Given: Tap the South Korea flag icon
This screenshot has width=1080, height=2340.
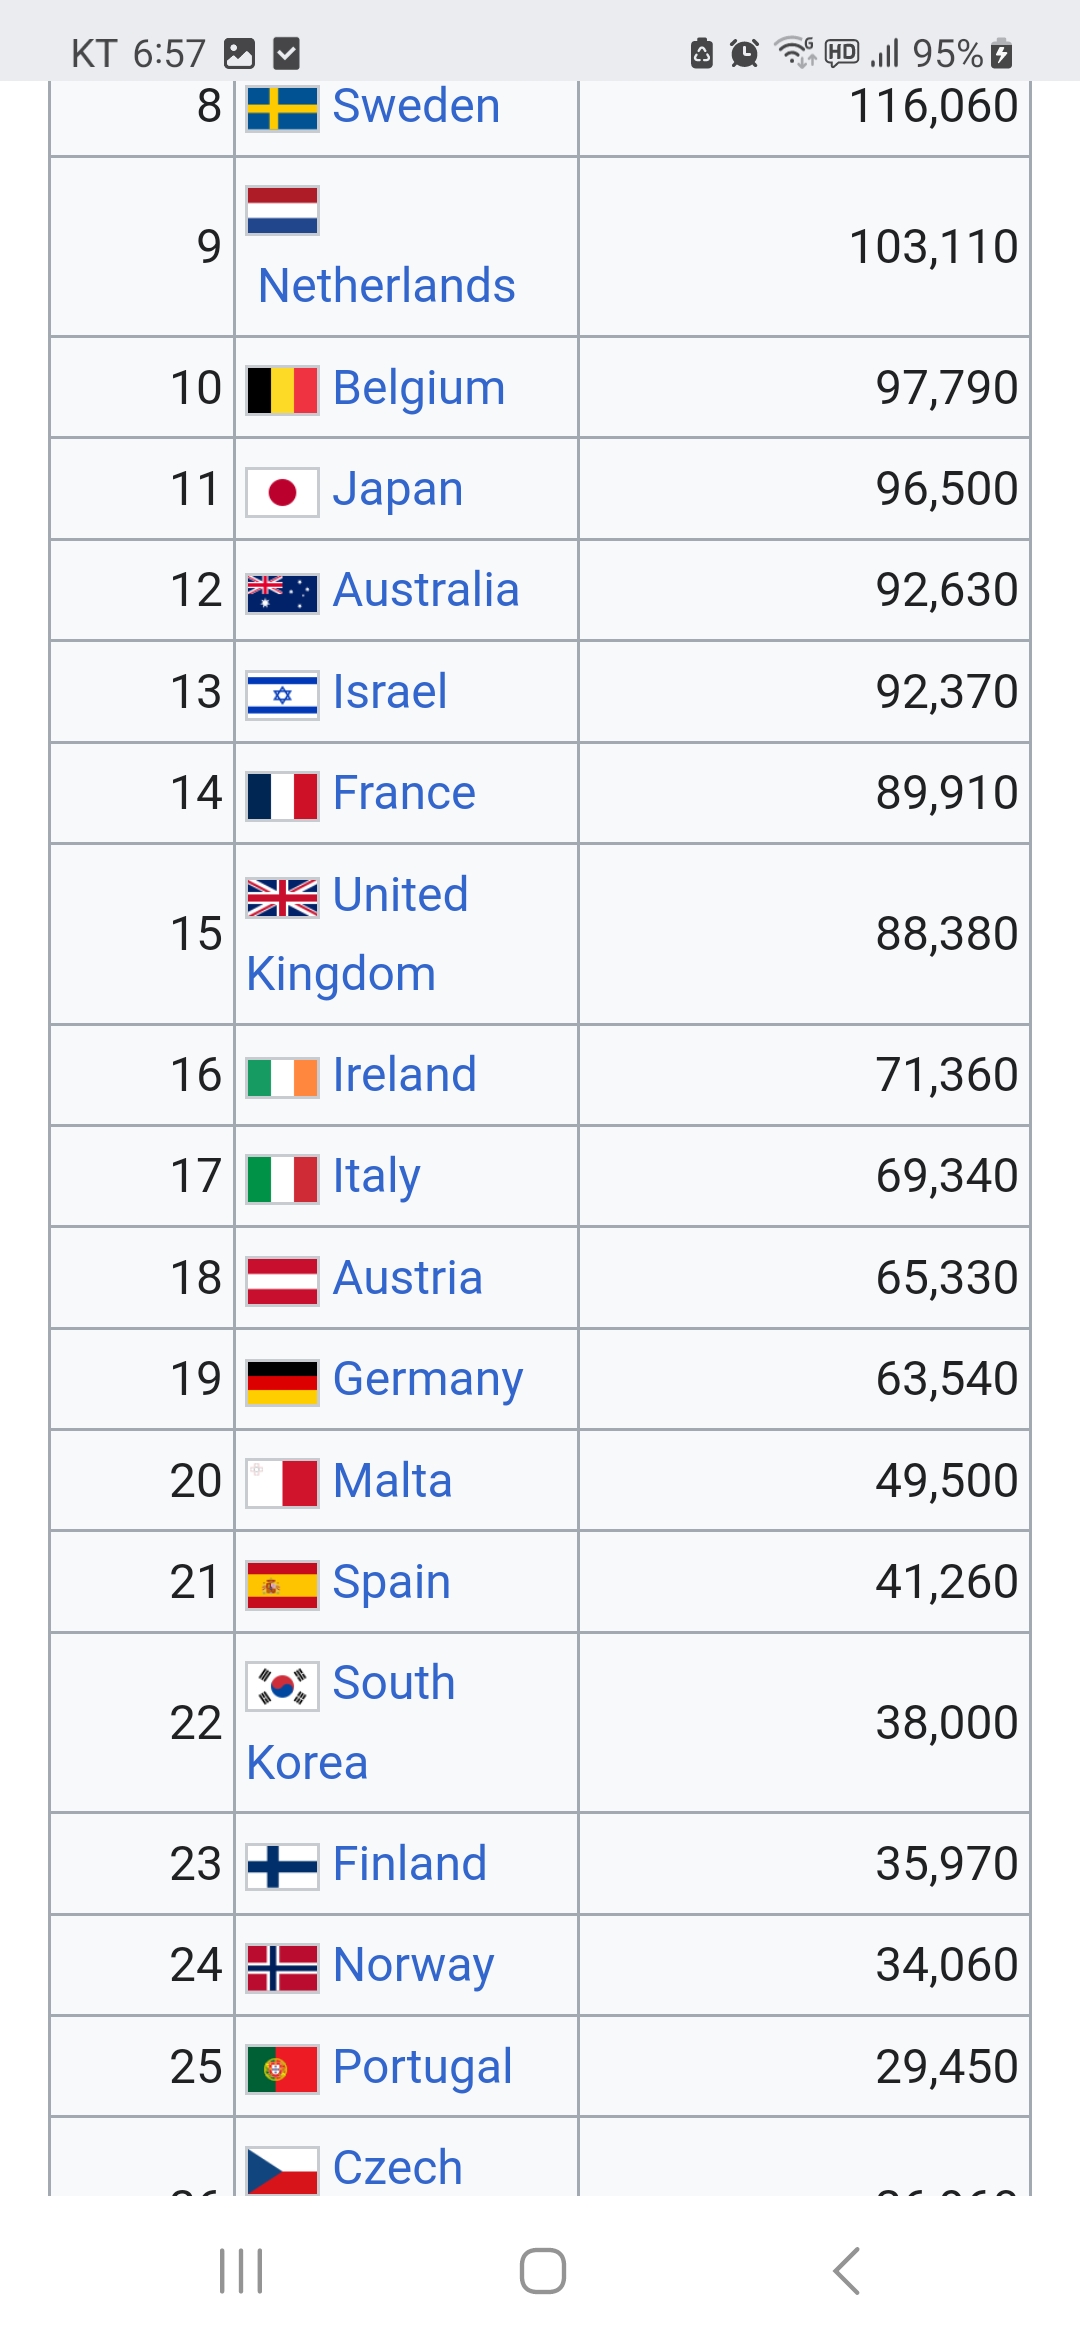Looking at the screenshot, I should tap(283, 1686).
